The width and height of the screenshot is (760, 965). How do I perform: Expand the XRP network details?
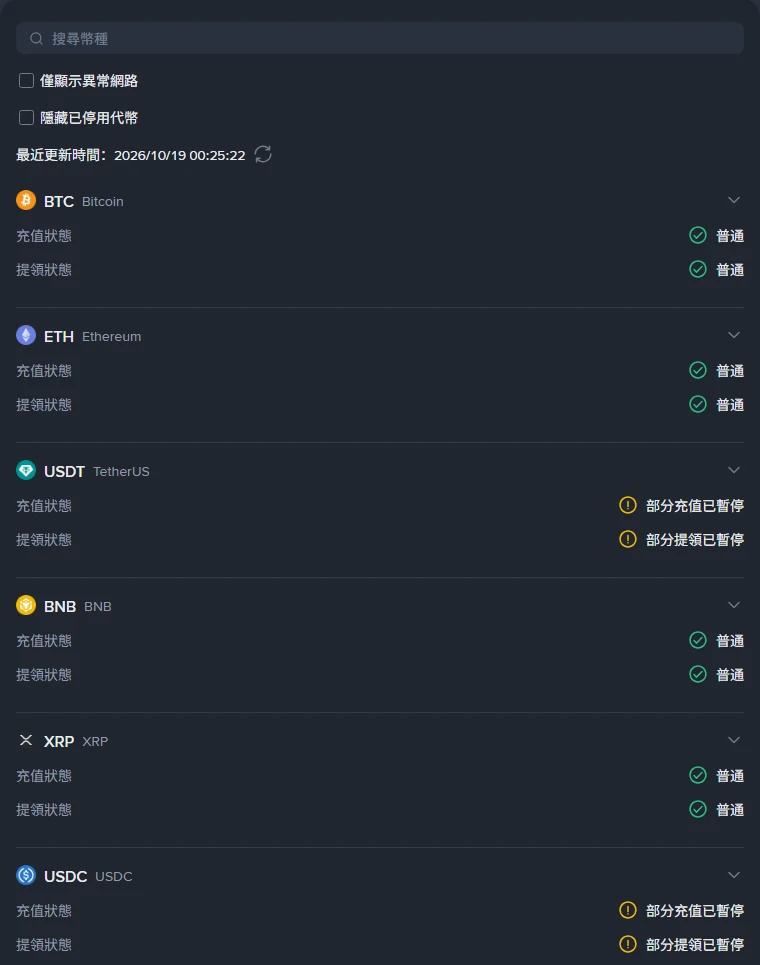[734, 740]
